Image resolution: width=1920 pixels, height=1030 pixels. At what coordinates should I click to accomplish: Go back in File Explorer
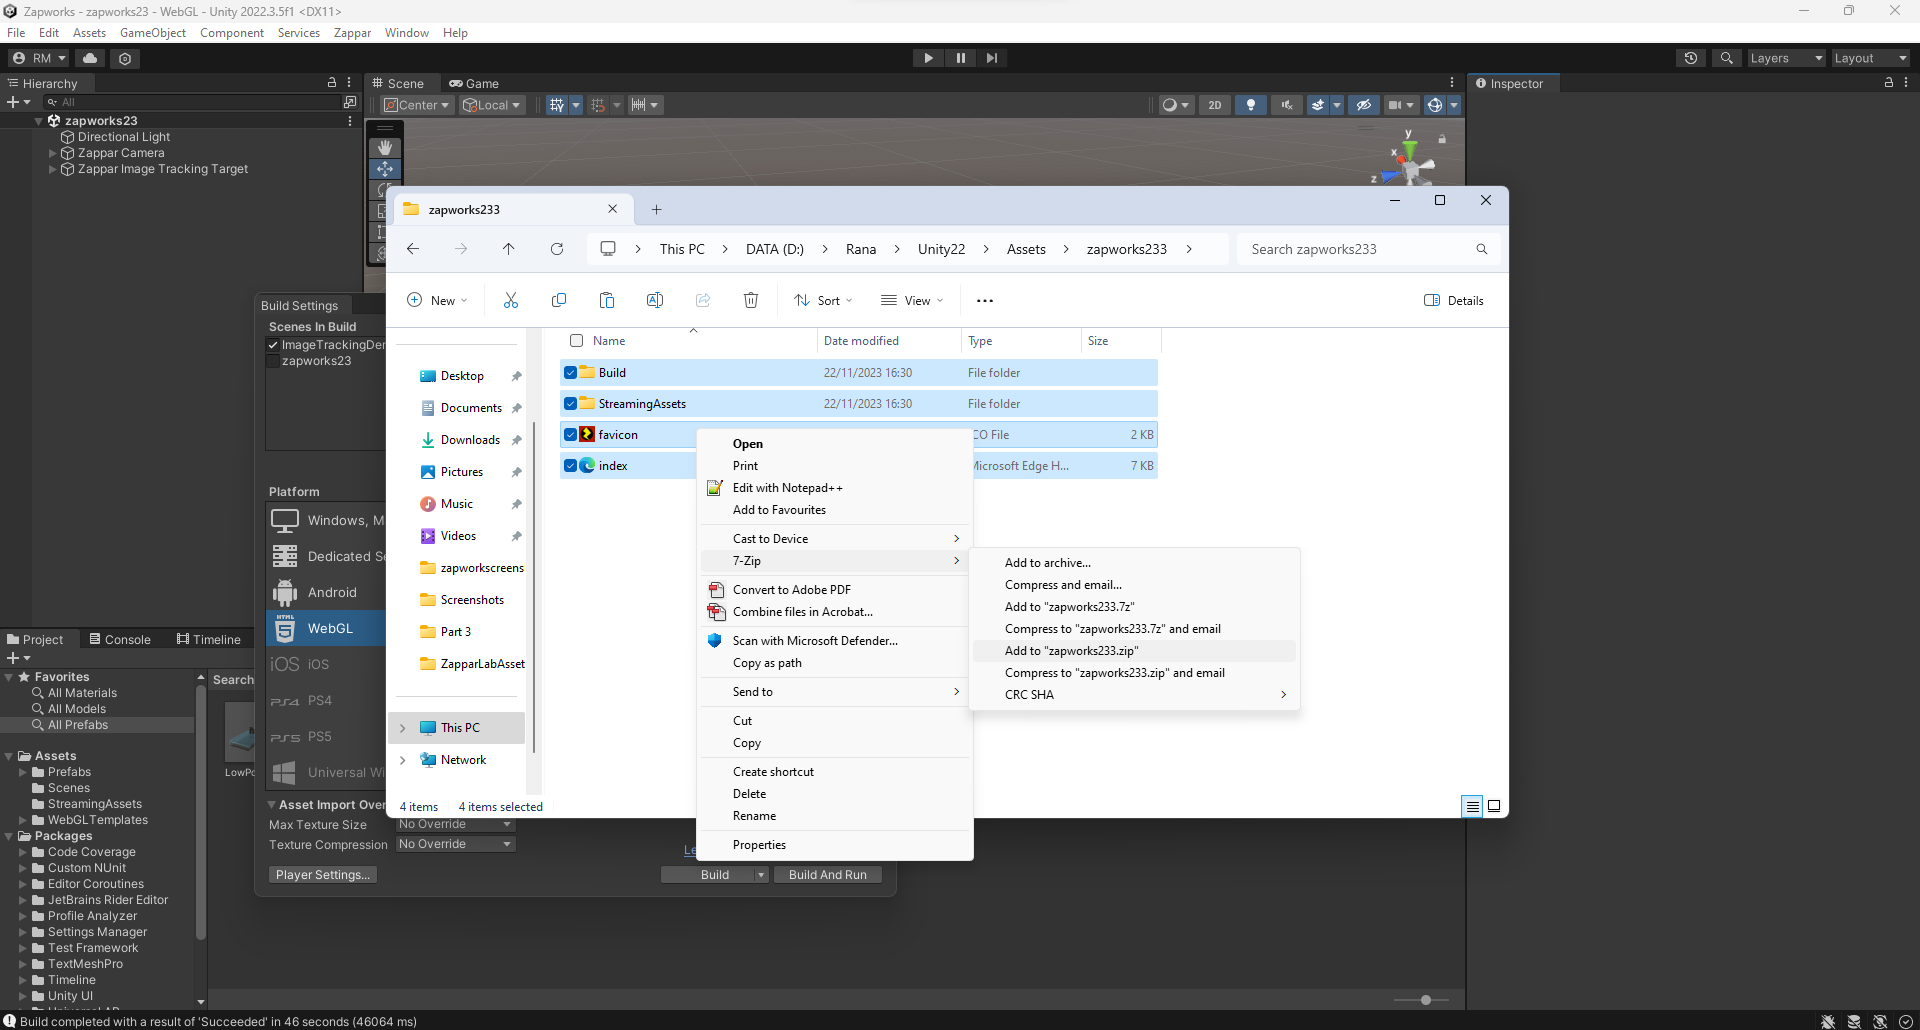click(413, 249)
